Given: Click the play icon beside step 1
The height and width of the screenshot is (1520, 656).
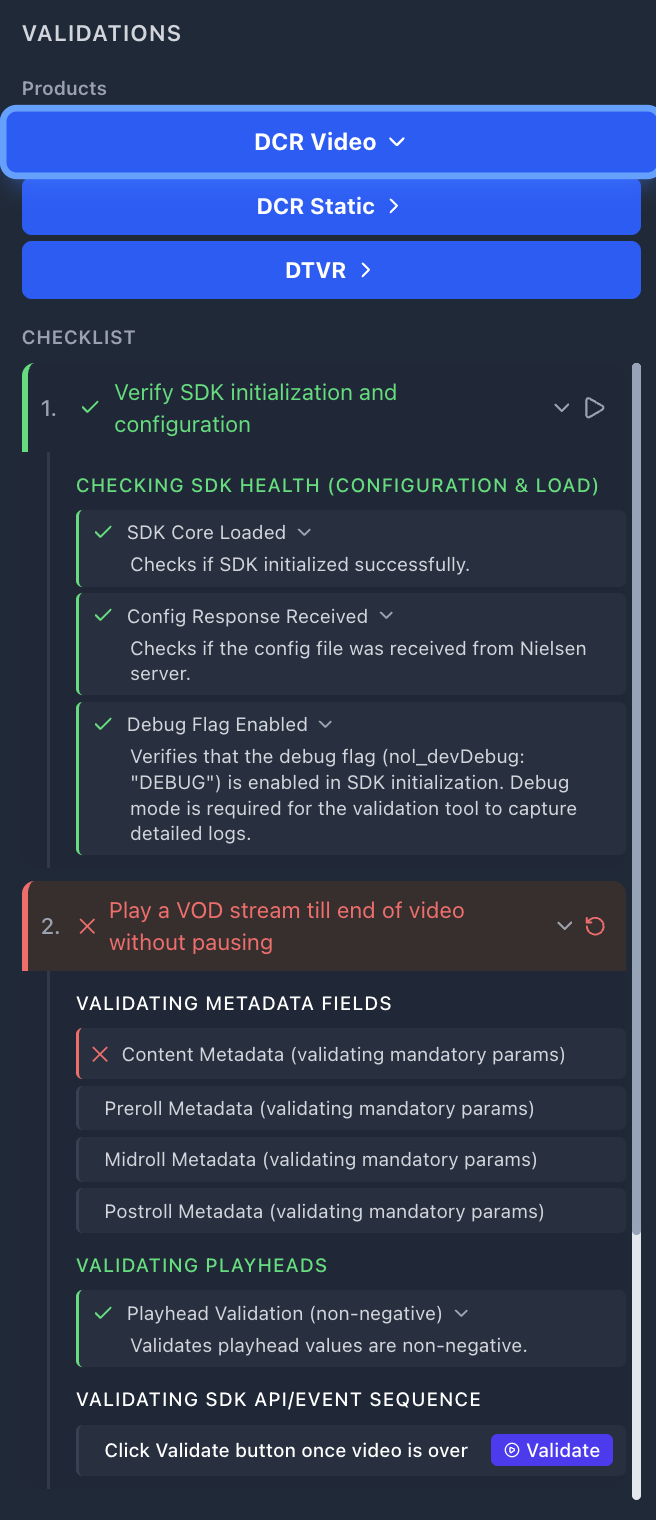Looking at the screenshot, I should click(594, 407).
